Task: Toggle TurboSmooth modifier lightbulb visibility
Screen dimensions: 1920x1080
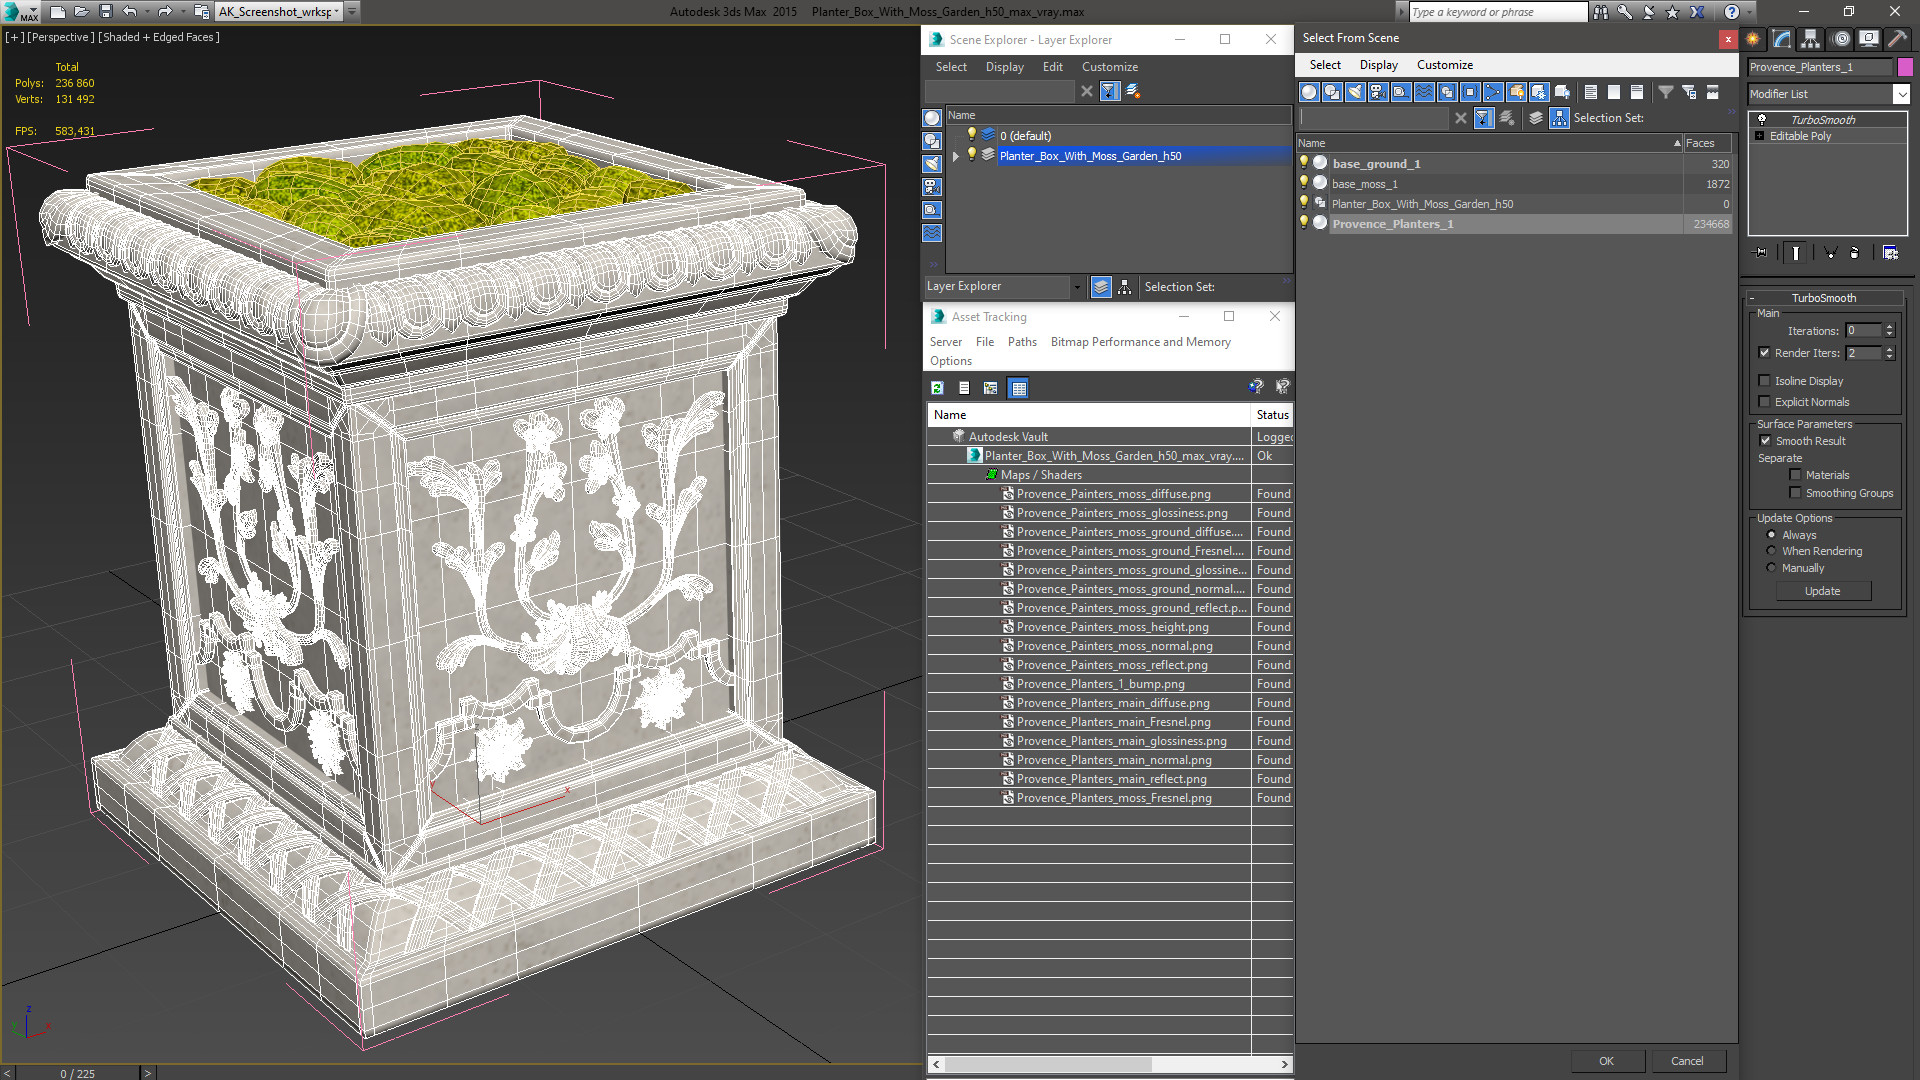Action: click(x=1762, y=119)
